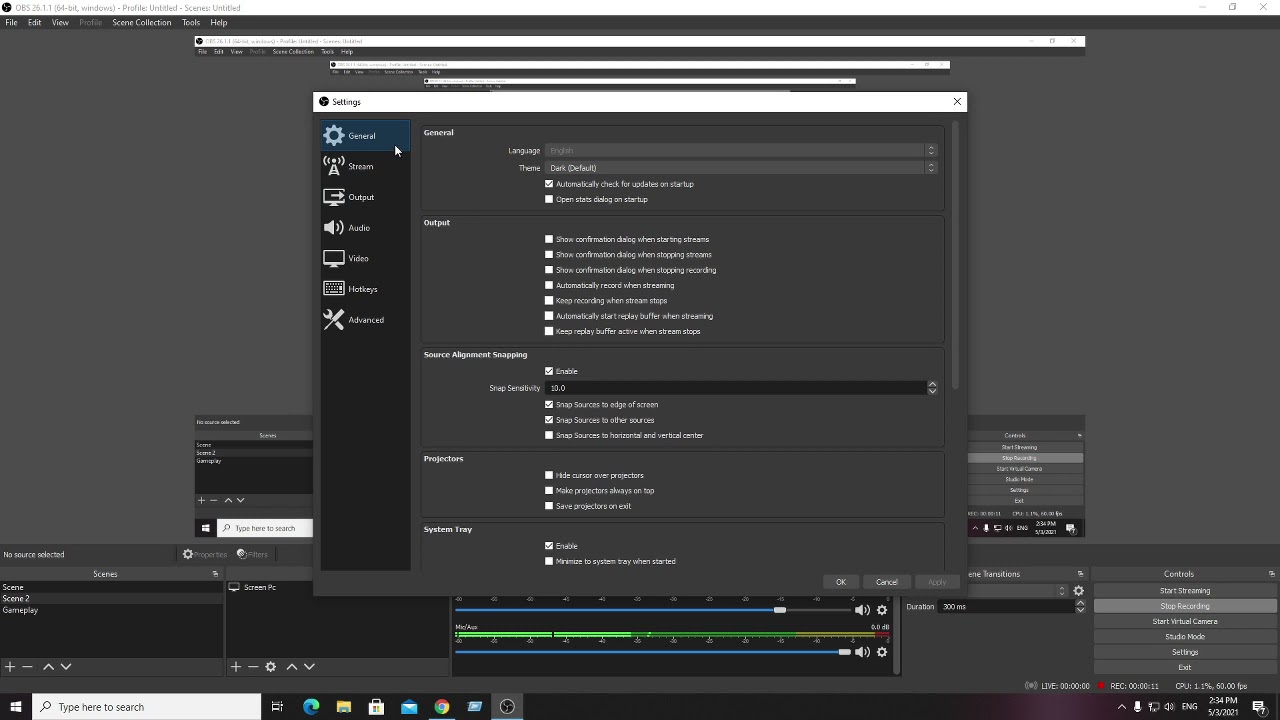The height and width of the screenshot is (720, 1280).
Task: Open the File menu
Action: pos(11,22)
